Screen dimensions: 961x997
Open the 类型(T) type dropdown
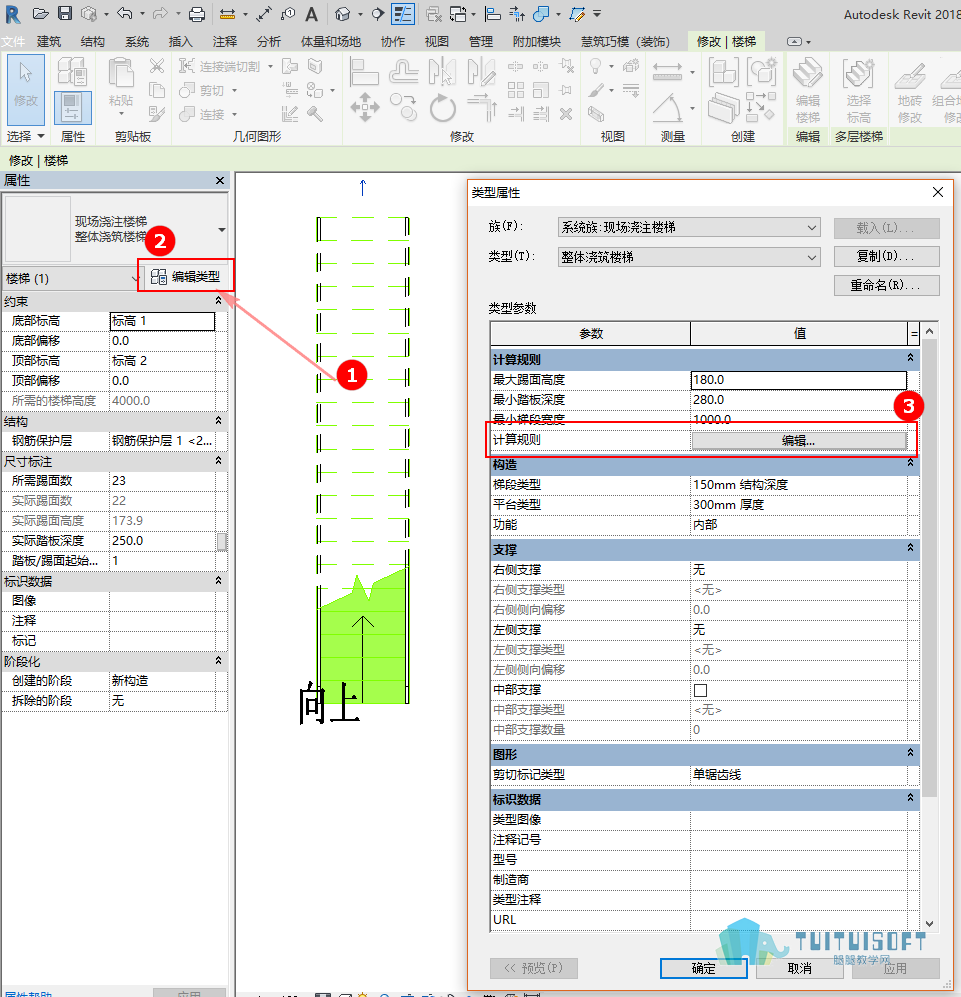(689, 257)
